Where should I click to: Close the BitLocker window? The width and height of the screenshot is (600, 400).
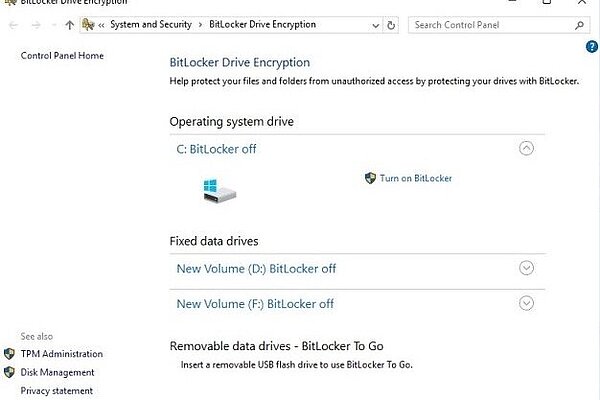[582, 2]
